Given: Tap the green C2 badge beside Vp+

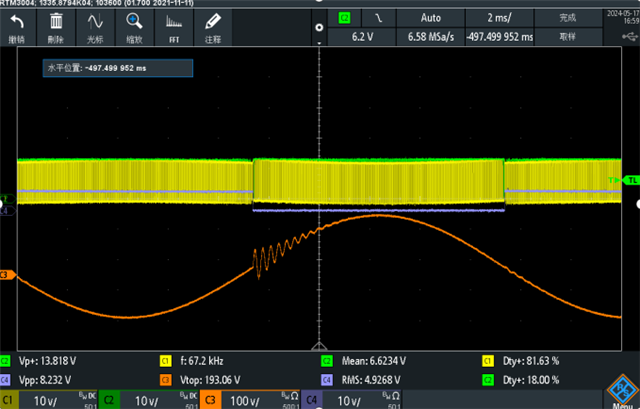Looking at the screenshot, I should (5, 361).
